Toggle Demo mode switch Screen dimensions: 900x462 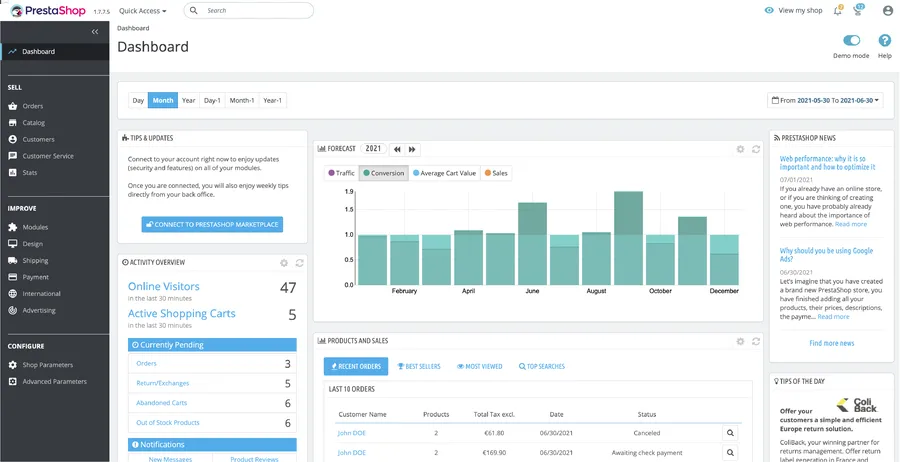(x=852, y=40)
